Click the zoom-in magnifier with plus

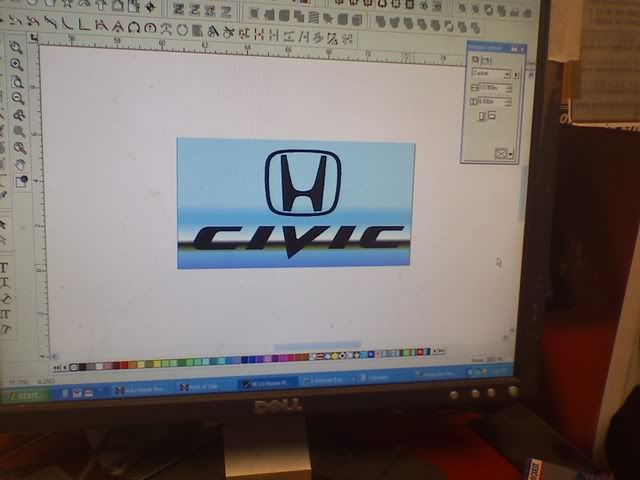point(16,64)
